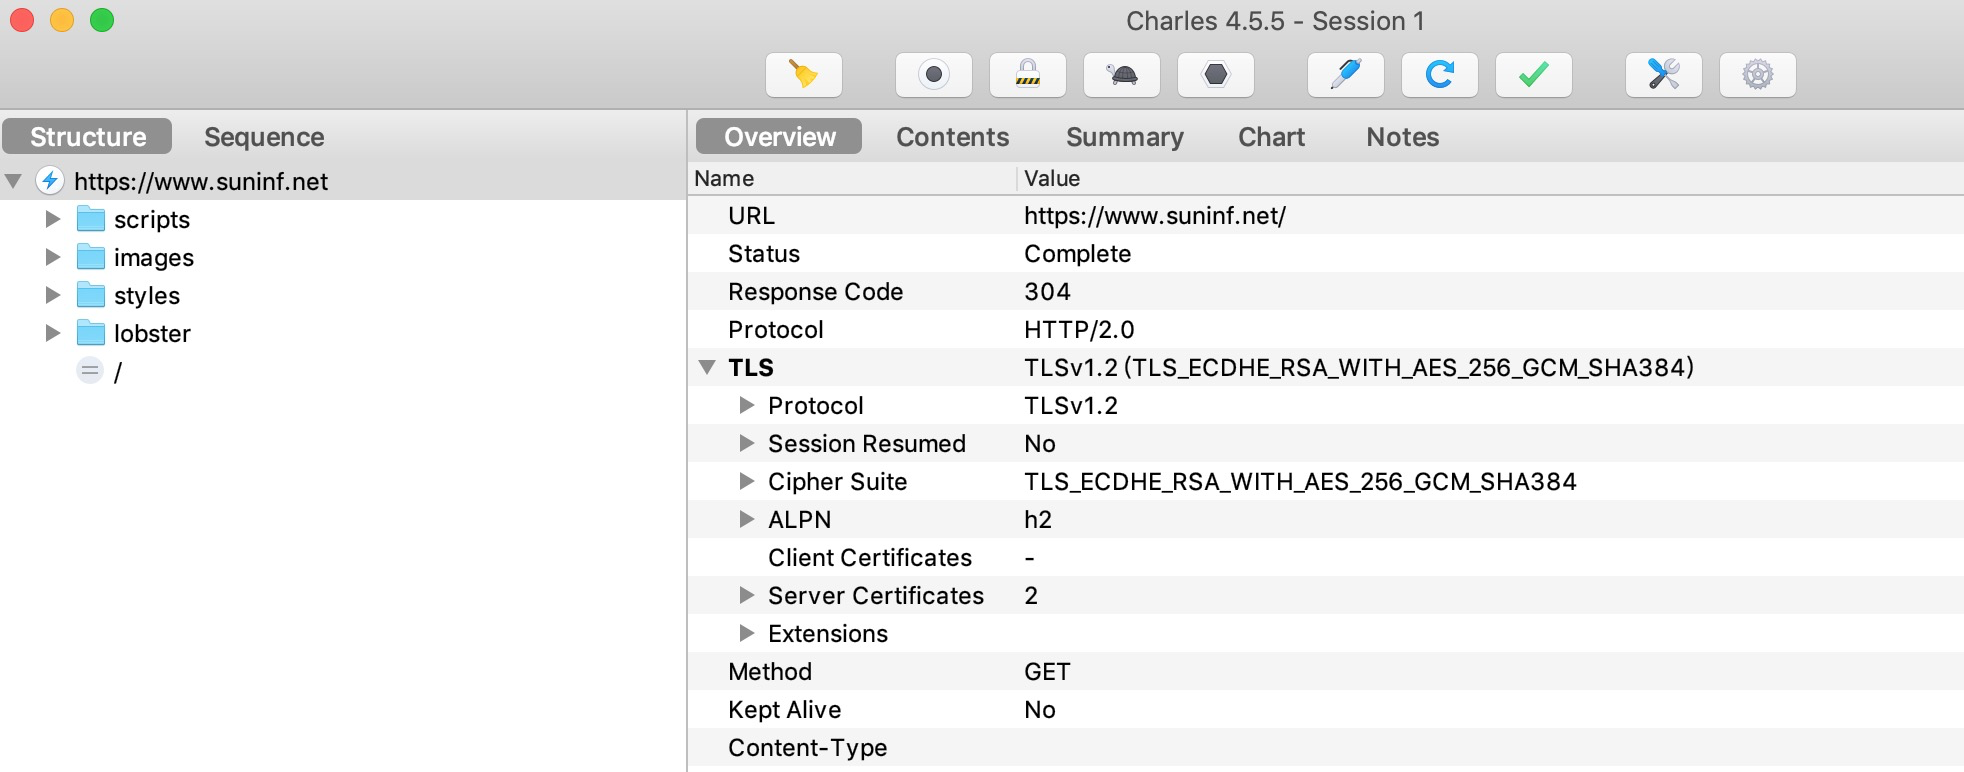Viewport: 1964px width, 772px height.
Task: Click the broom Clear Session icon
Action: point(804,75)
